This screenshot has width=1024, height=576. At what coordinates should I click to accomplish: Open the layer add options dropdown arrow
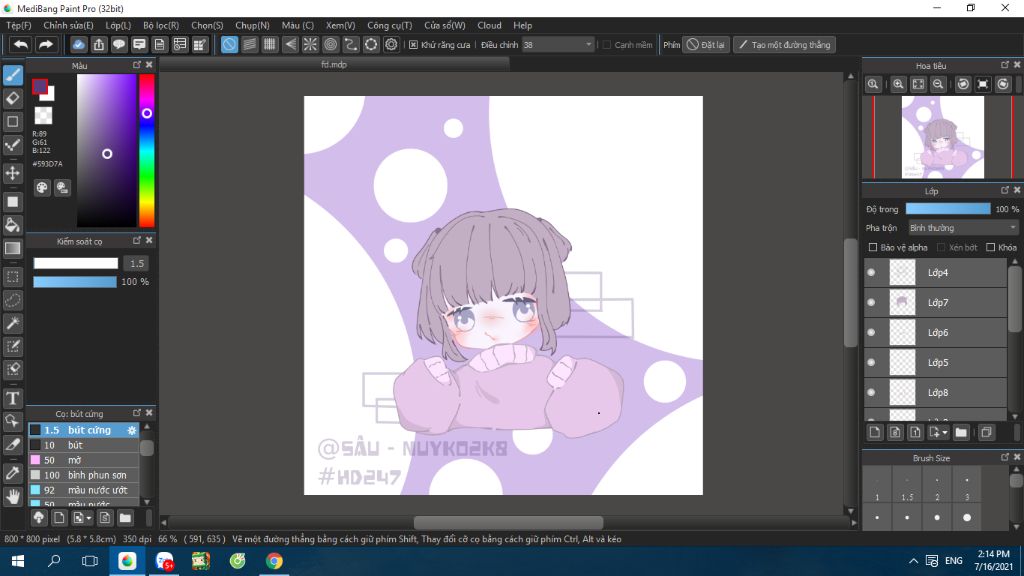tap(945, 433)
